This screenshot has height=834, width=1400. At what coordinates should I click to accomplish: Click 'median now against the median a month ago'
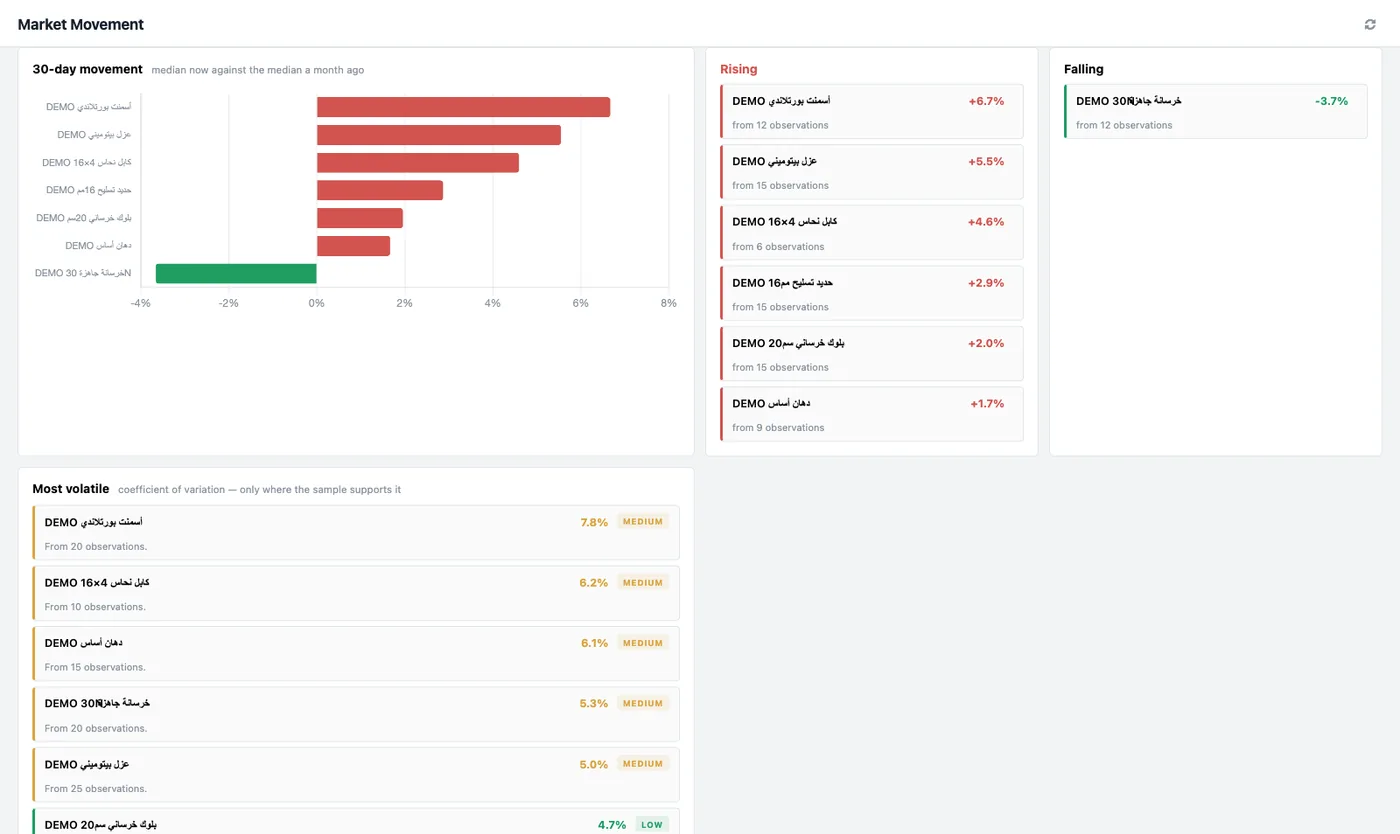pos(258,70)
